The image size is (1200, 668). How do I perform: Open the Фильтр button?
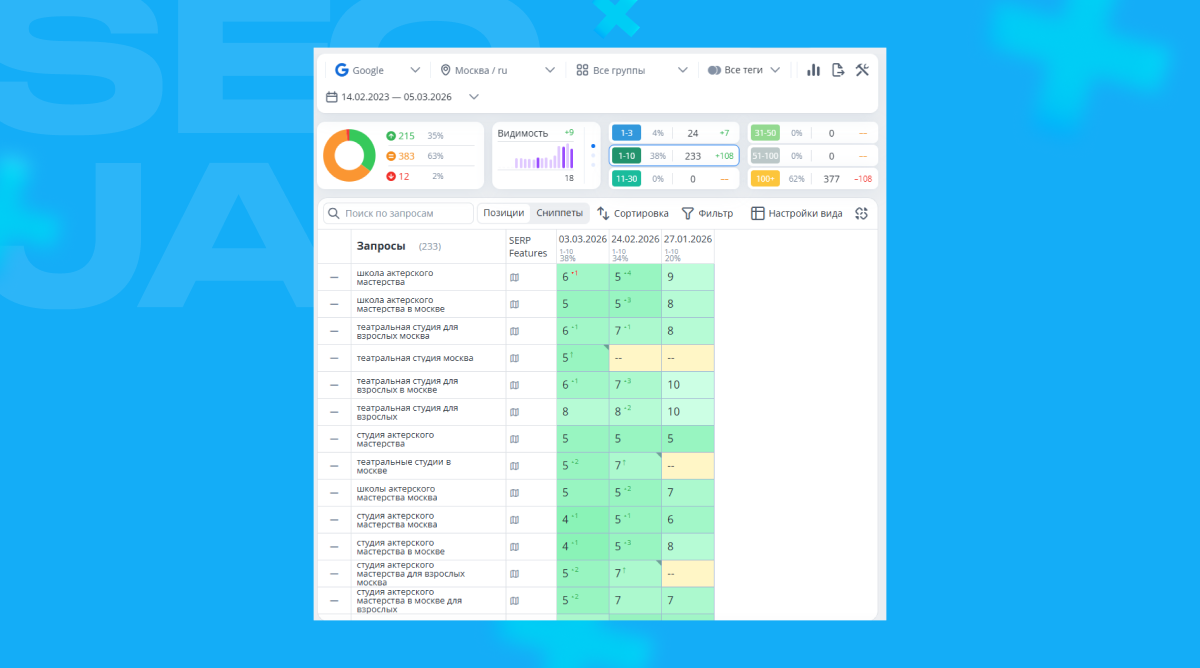(x=707, y=213)
